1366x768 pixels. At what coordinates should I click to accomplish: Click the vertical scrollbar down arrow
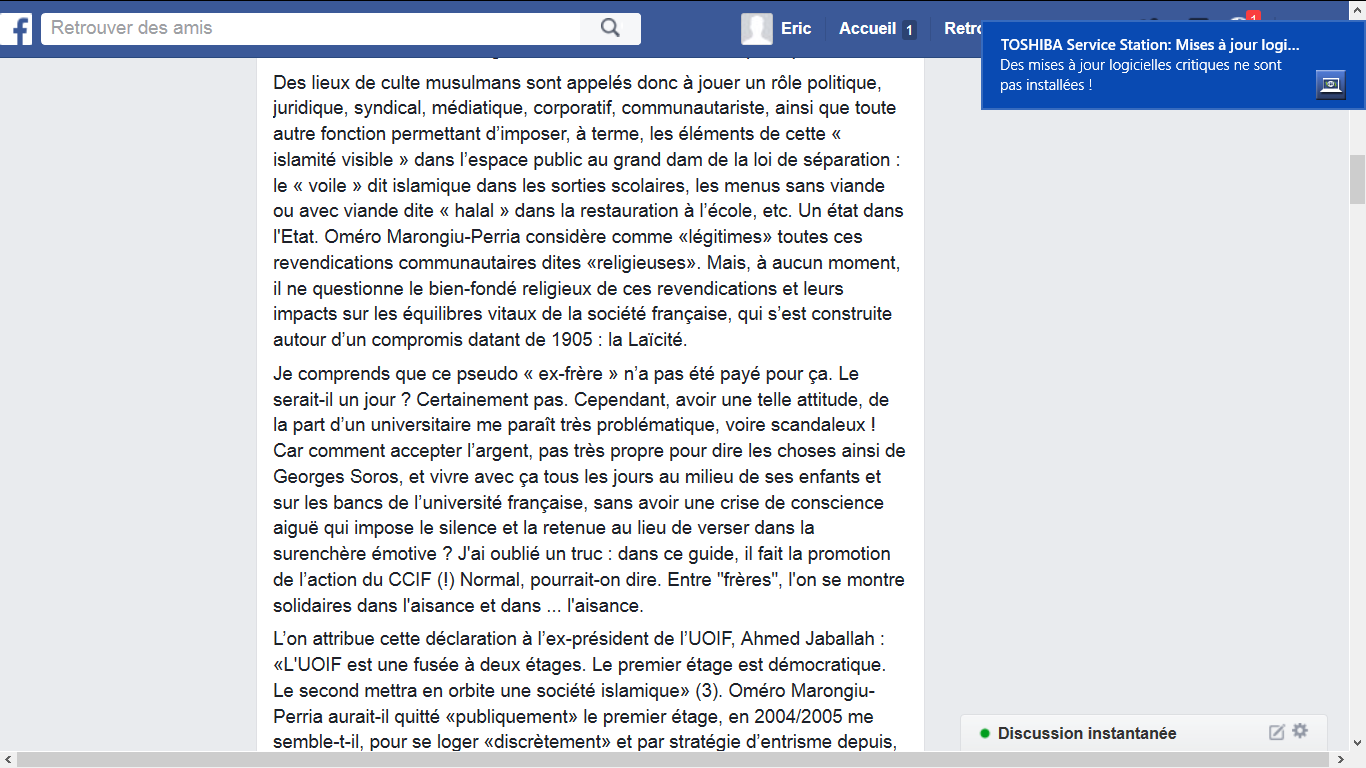click(1357, 742)
